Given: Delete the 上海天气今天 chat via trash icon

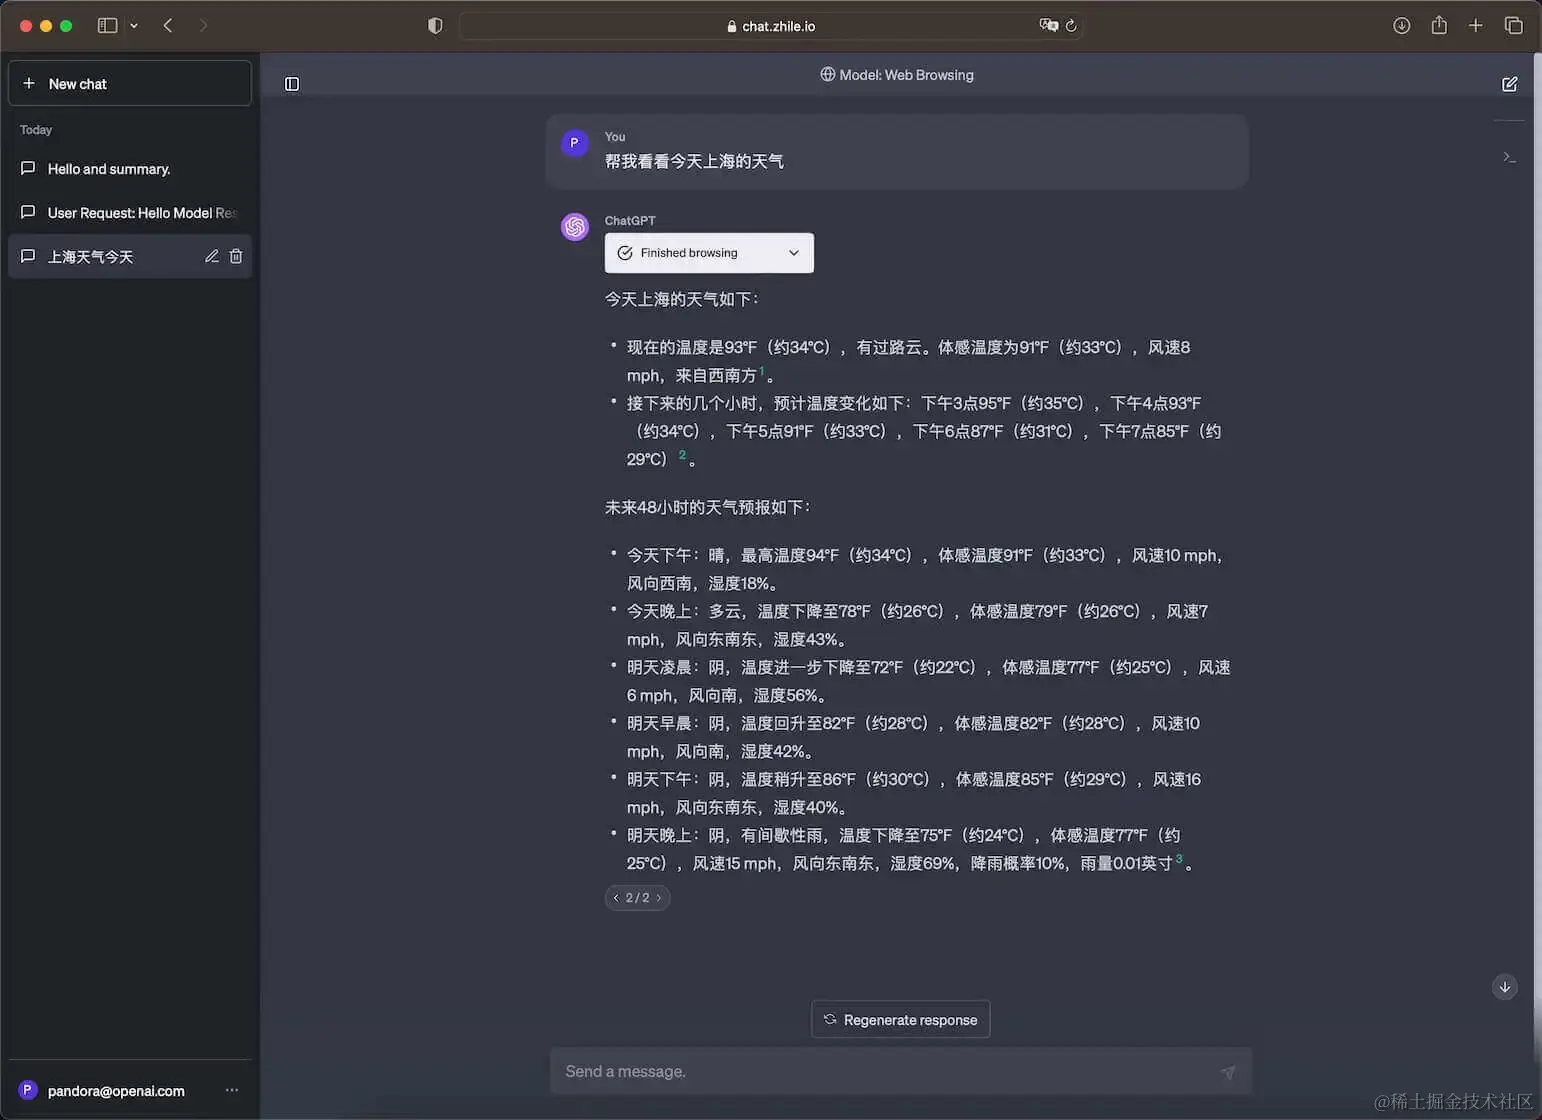Looking at the screenshot, I should tap(236, 256).
